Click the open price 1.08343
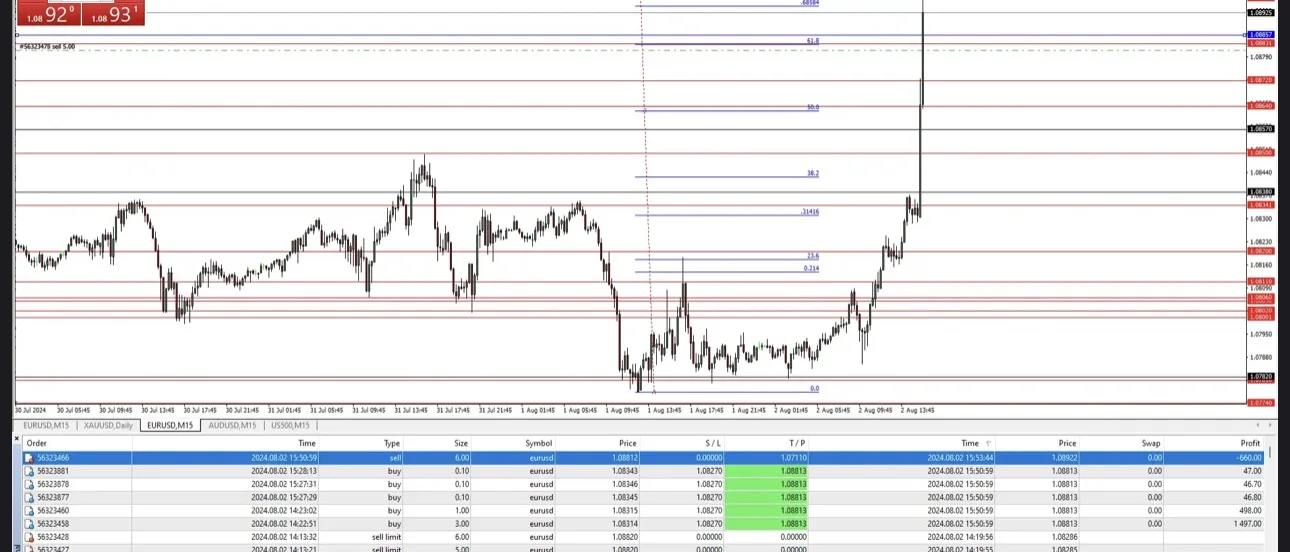1290x552 pixels. pos(624,471)
